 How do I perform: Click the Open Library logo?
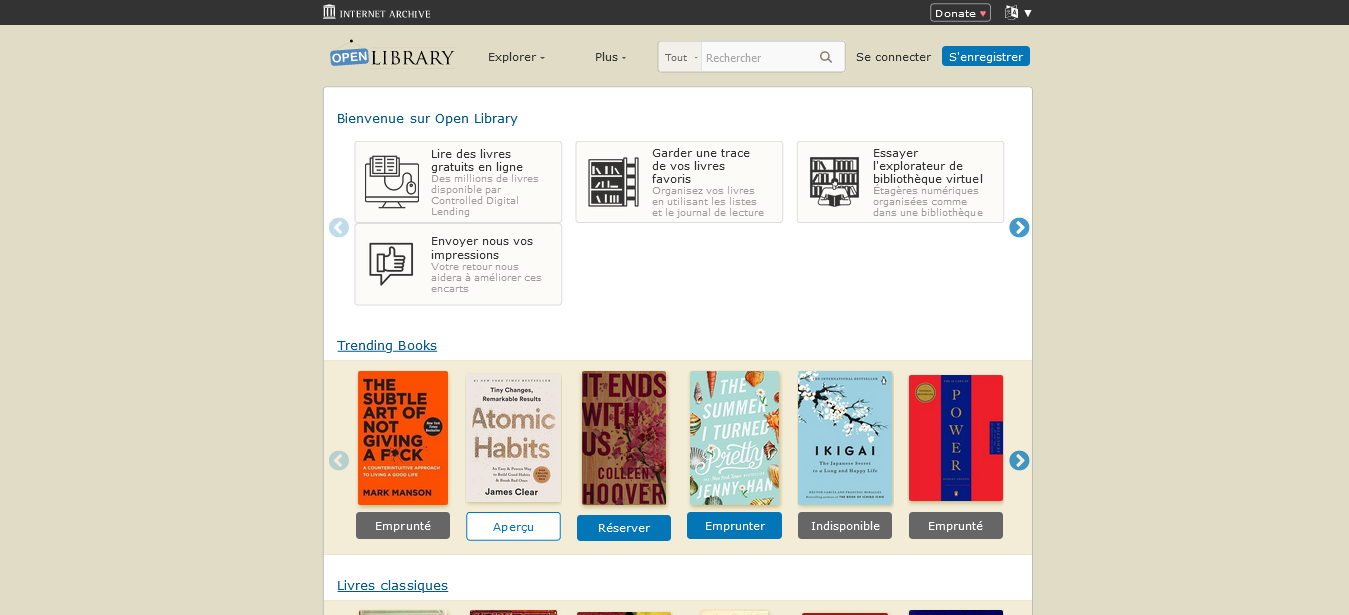[x=391, y=55]
